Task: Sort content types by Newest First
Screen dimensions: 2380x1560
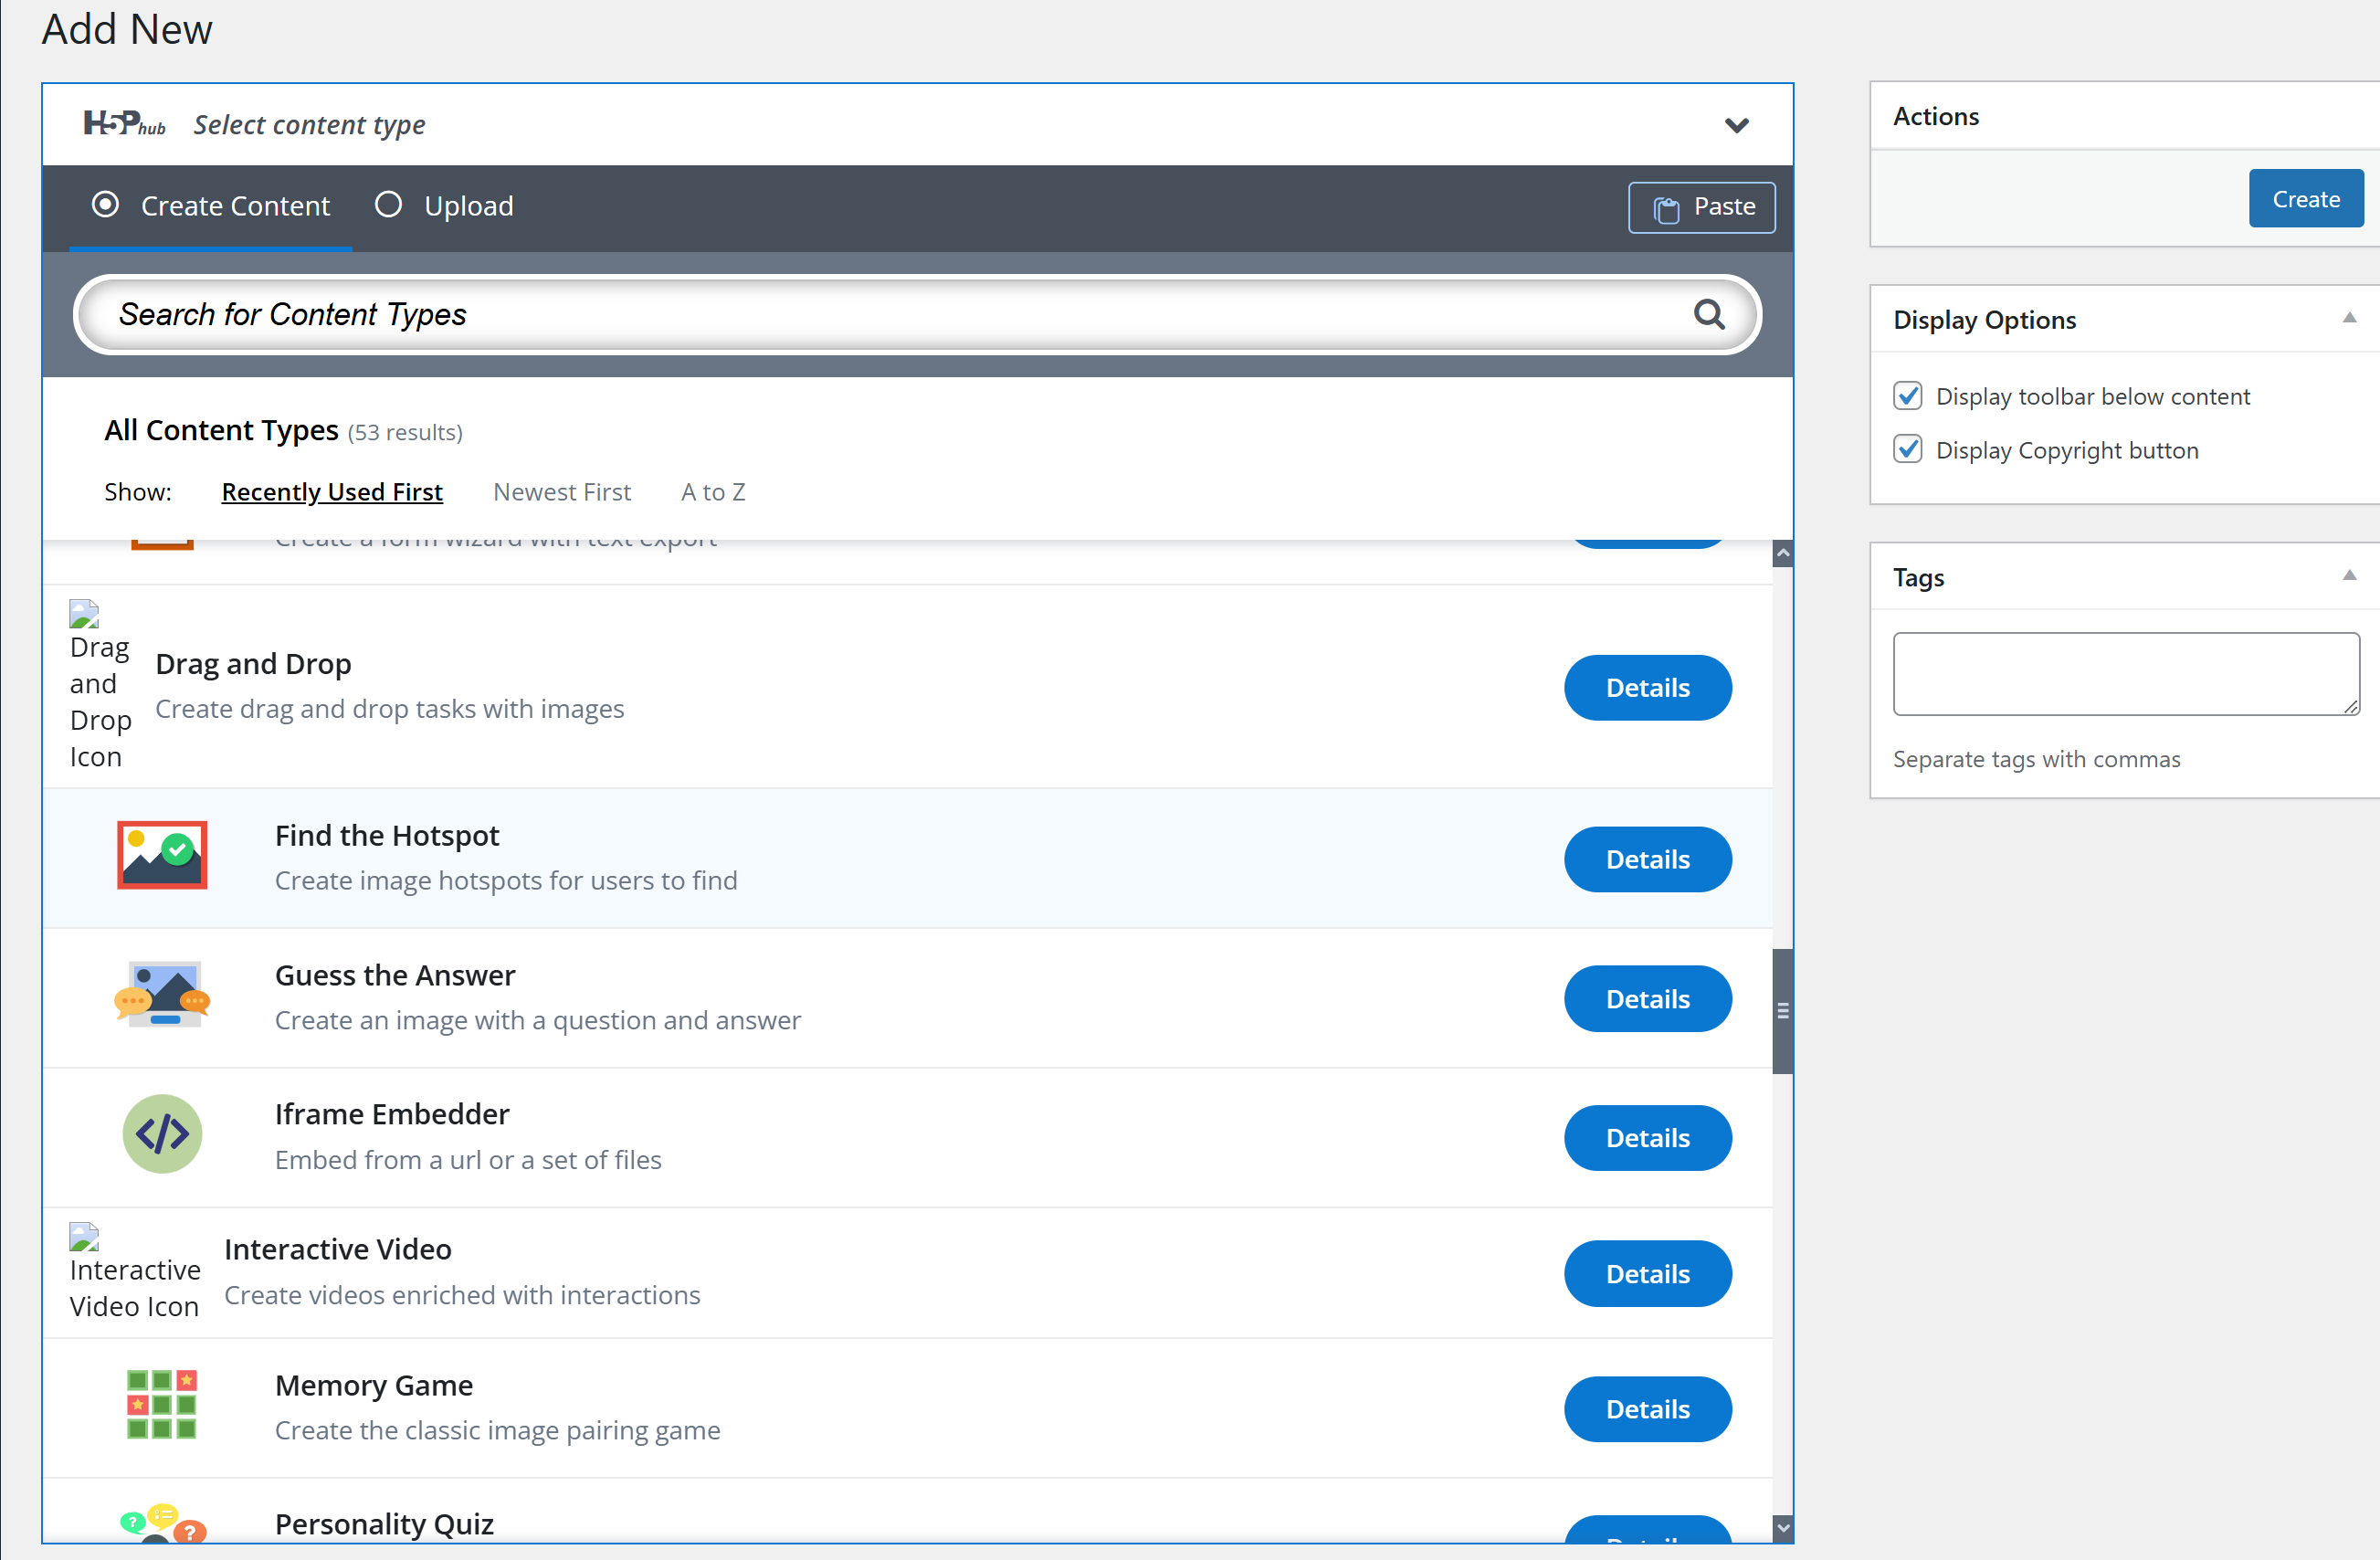Action: pos(561,492)
